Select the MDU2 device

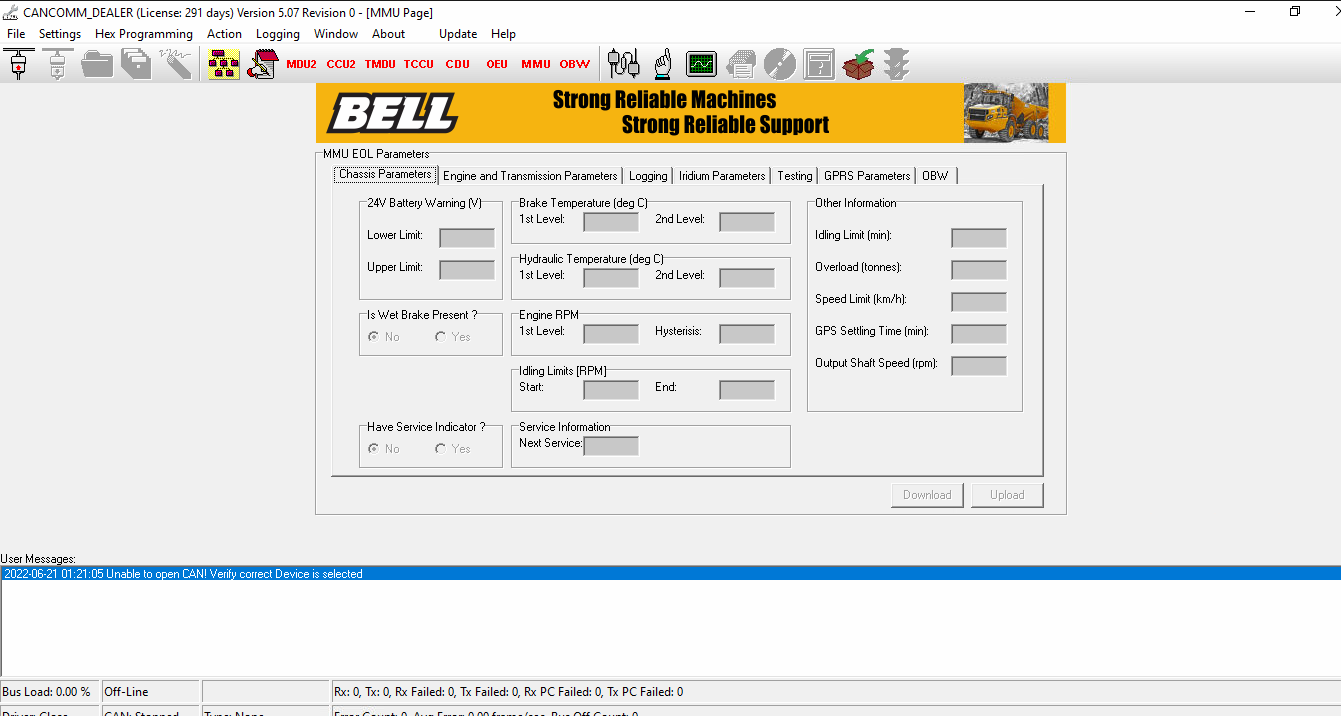click(x=301, y=63)
